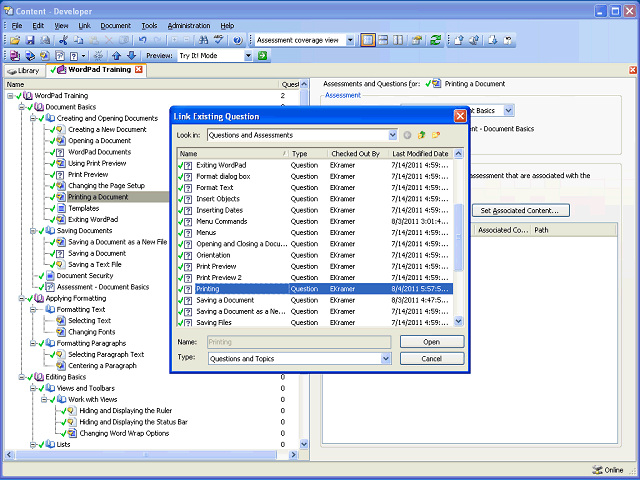Open the Look in dropdown list
This screenshot has width=640, height=480.
(392, 134)
